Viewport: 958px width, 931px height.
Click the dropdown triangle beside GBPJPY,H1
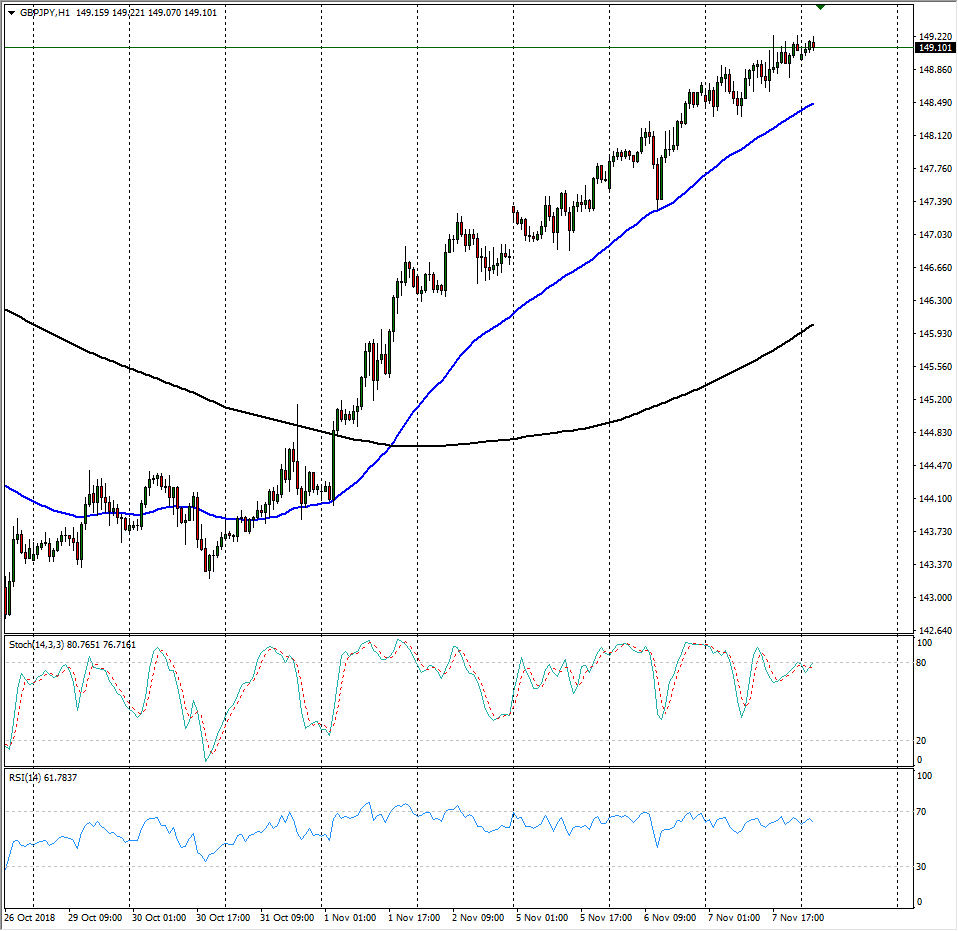click(x=11, y=13)
